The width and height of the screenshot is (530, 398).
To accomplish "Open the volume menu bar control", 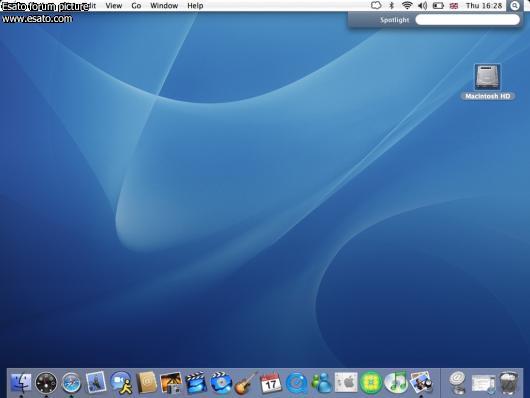I will pos(423,5).
